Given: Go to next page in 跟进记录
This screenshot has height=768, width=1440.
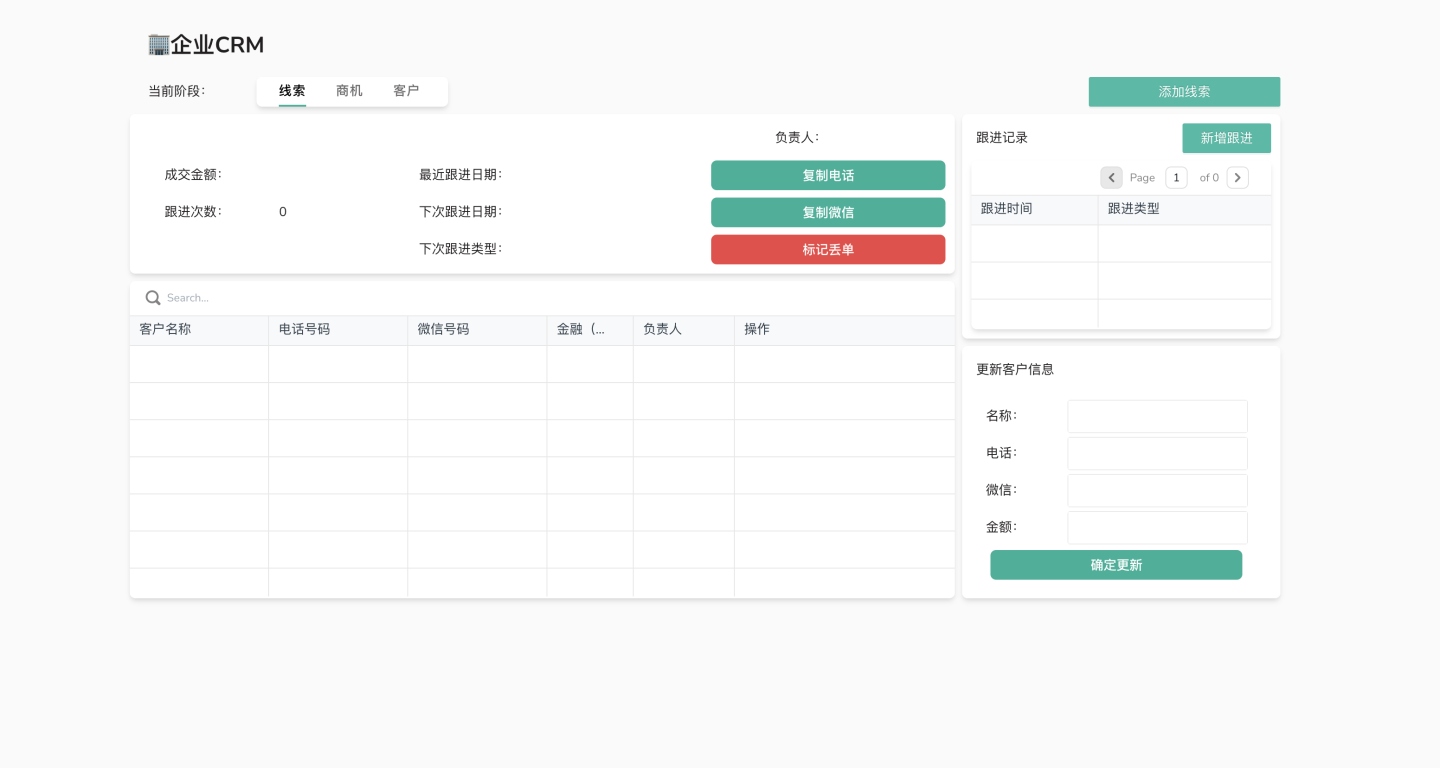Looking at the screenshot, I should click(x=1237, y=177).
